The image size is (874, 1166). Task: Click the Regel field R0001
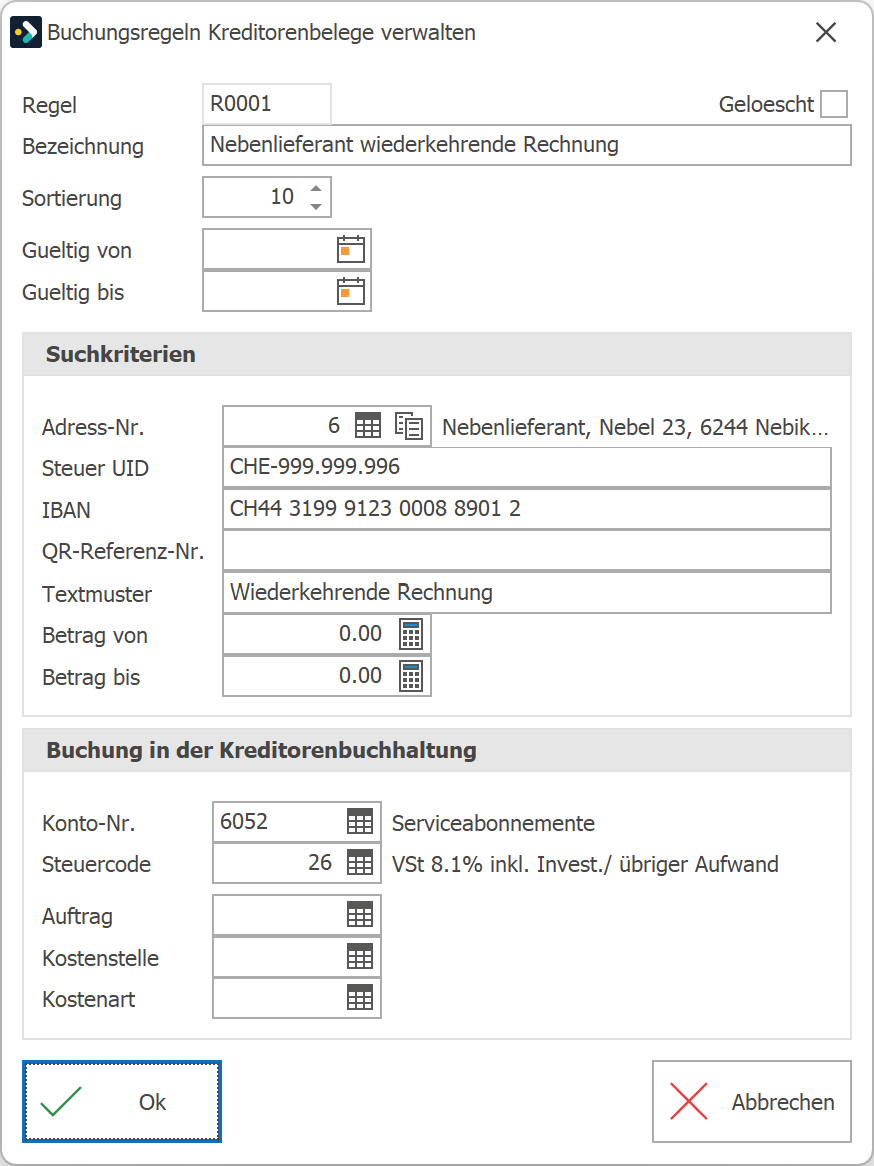point(266,104)
